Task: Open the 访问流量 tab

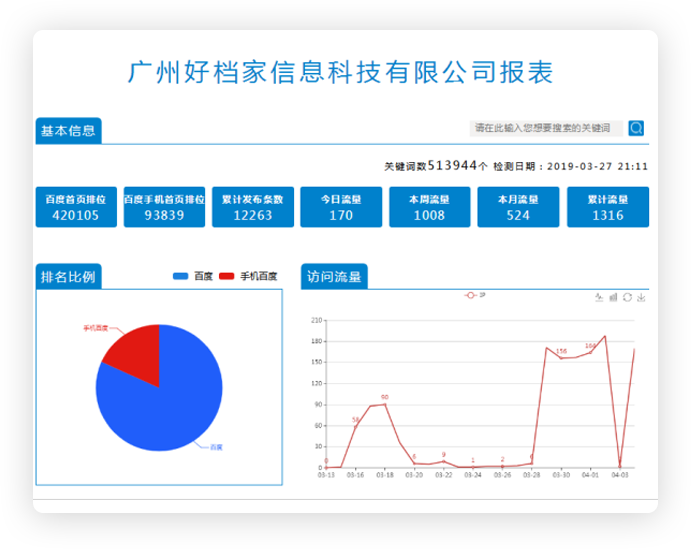Action: click(334, 277)
